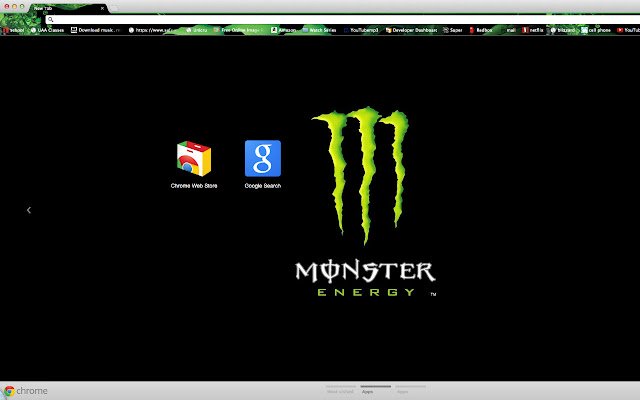The width and height of the screenshot is (640, 400).
Task: Open the Chrome Web Store app
Action: [x=194, y=164]
